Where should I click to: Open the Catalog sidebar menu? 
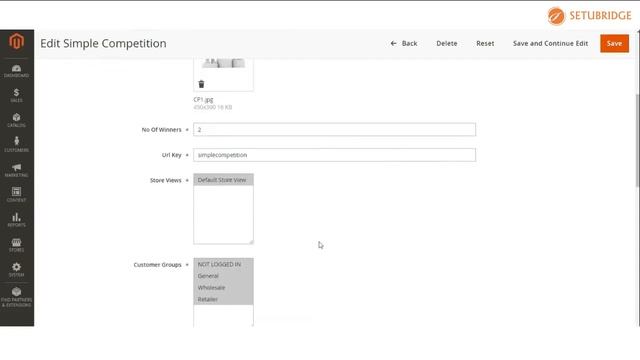(x=16, y=120)
